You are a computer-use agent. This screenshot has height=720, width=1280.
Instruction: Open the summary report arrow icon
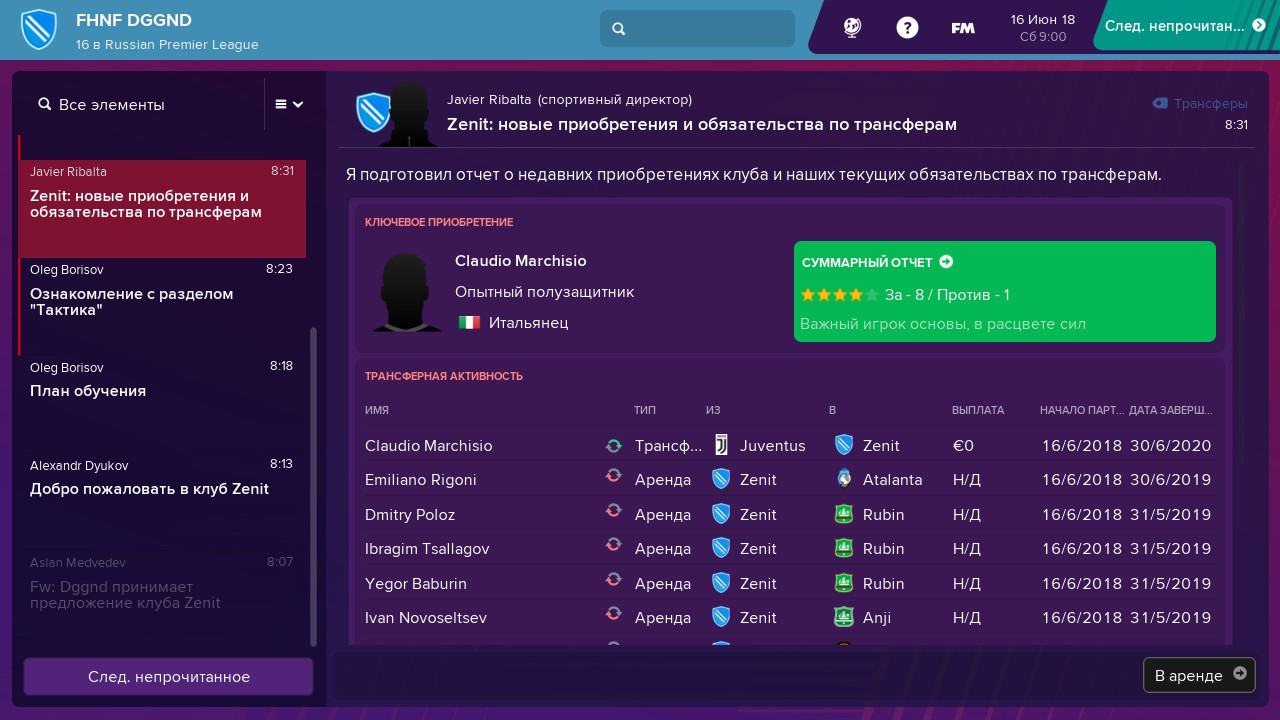(946, 262)
